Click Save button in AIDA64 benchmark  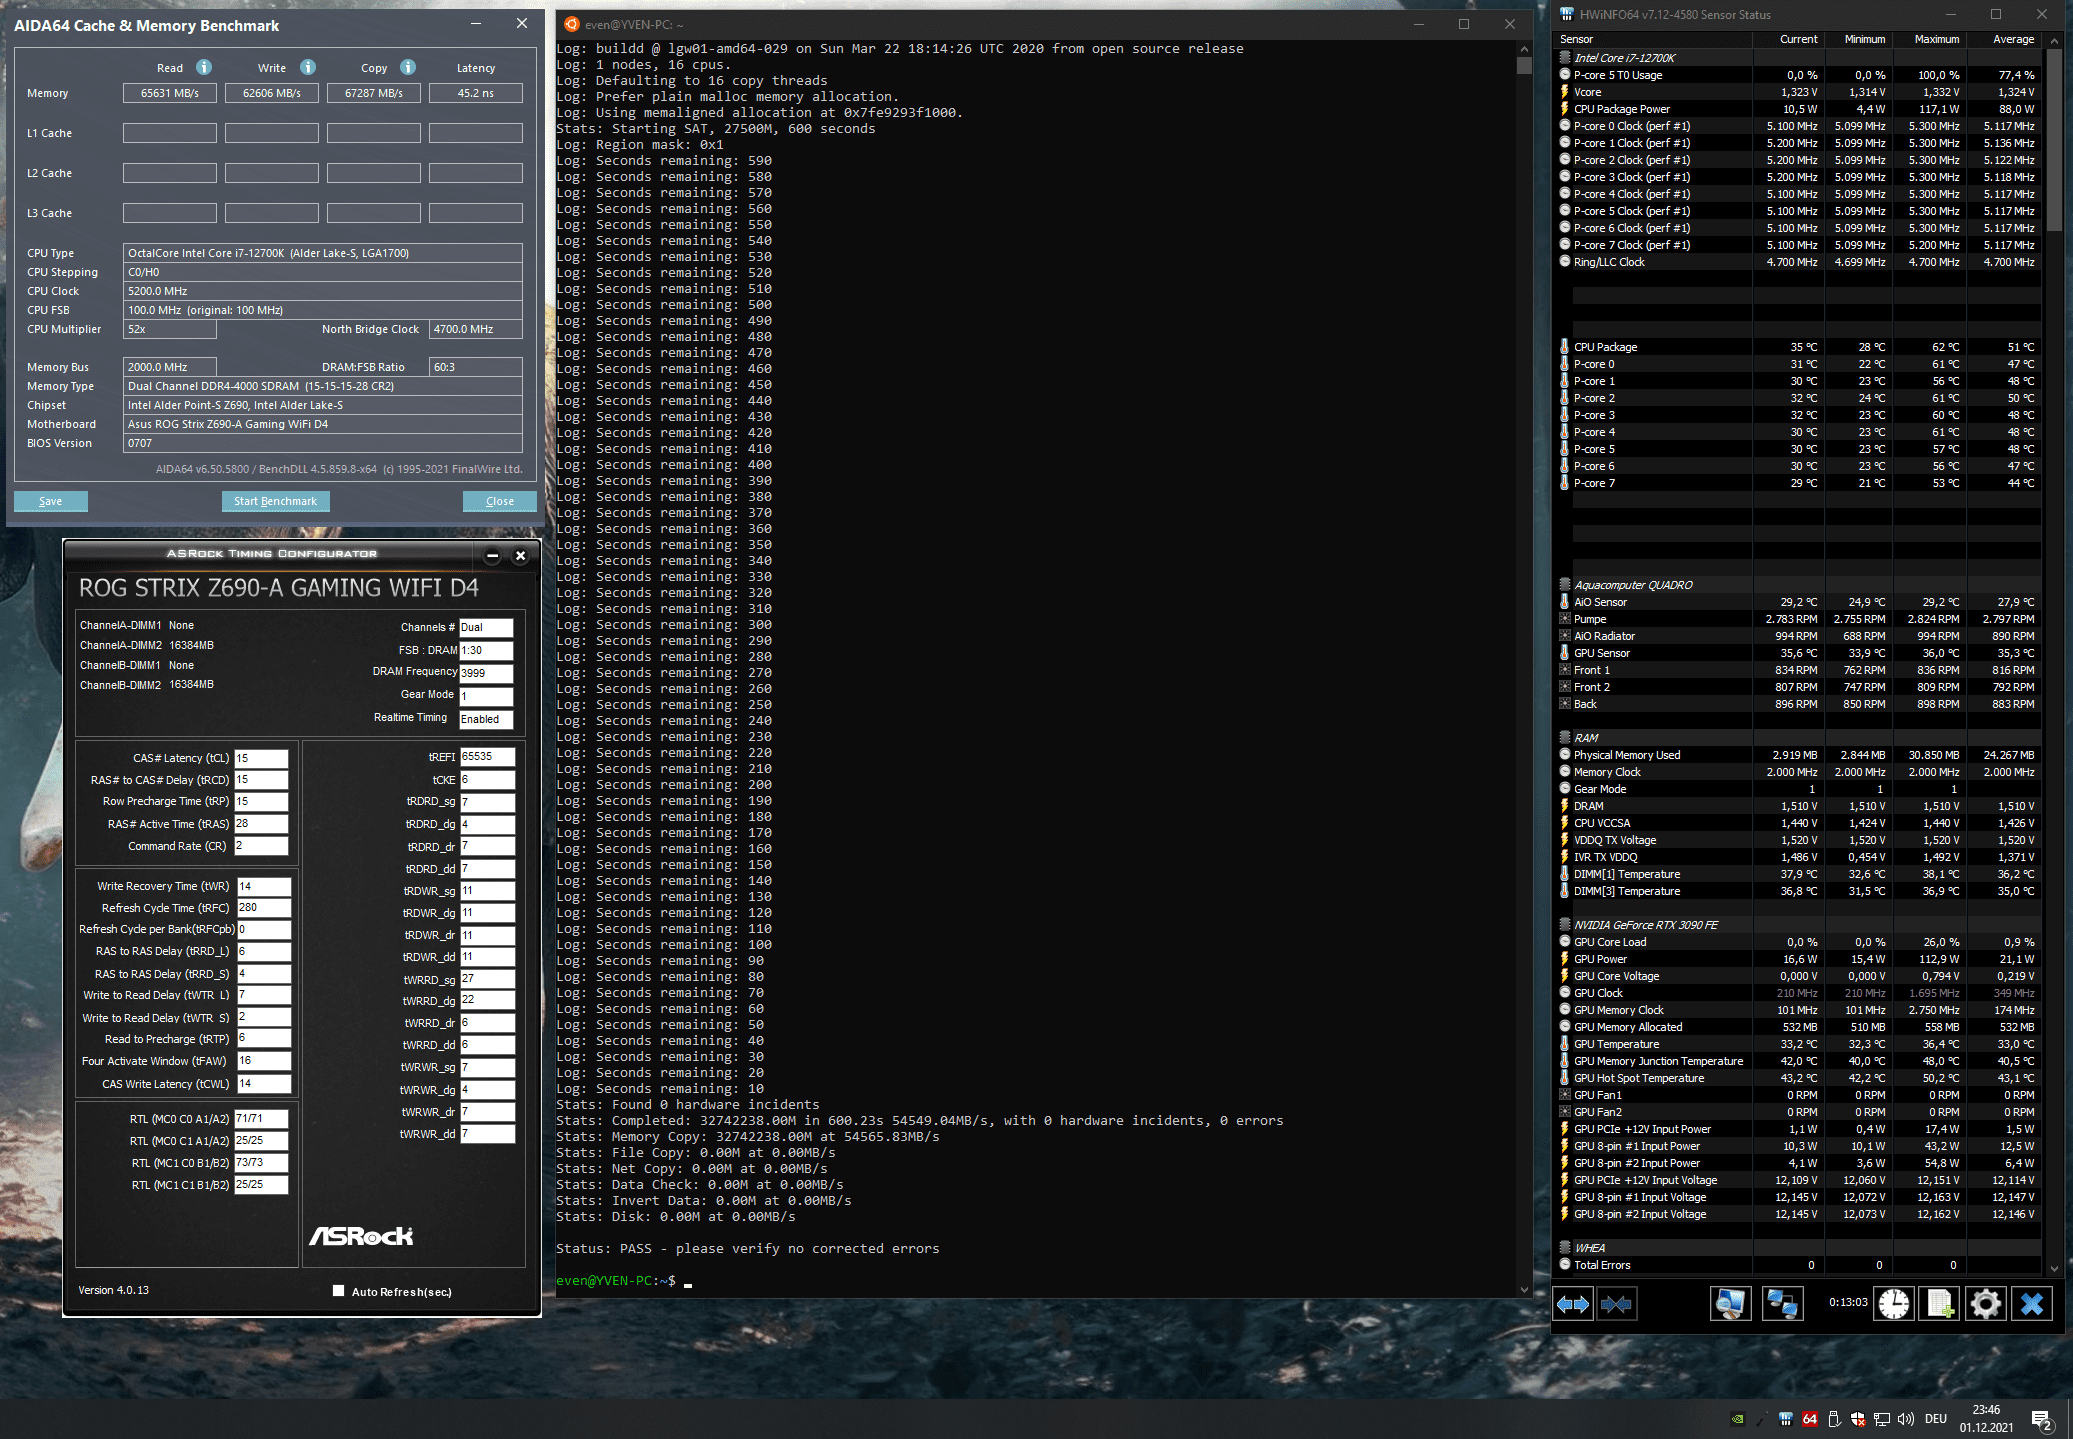point(51,501)
